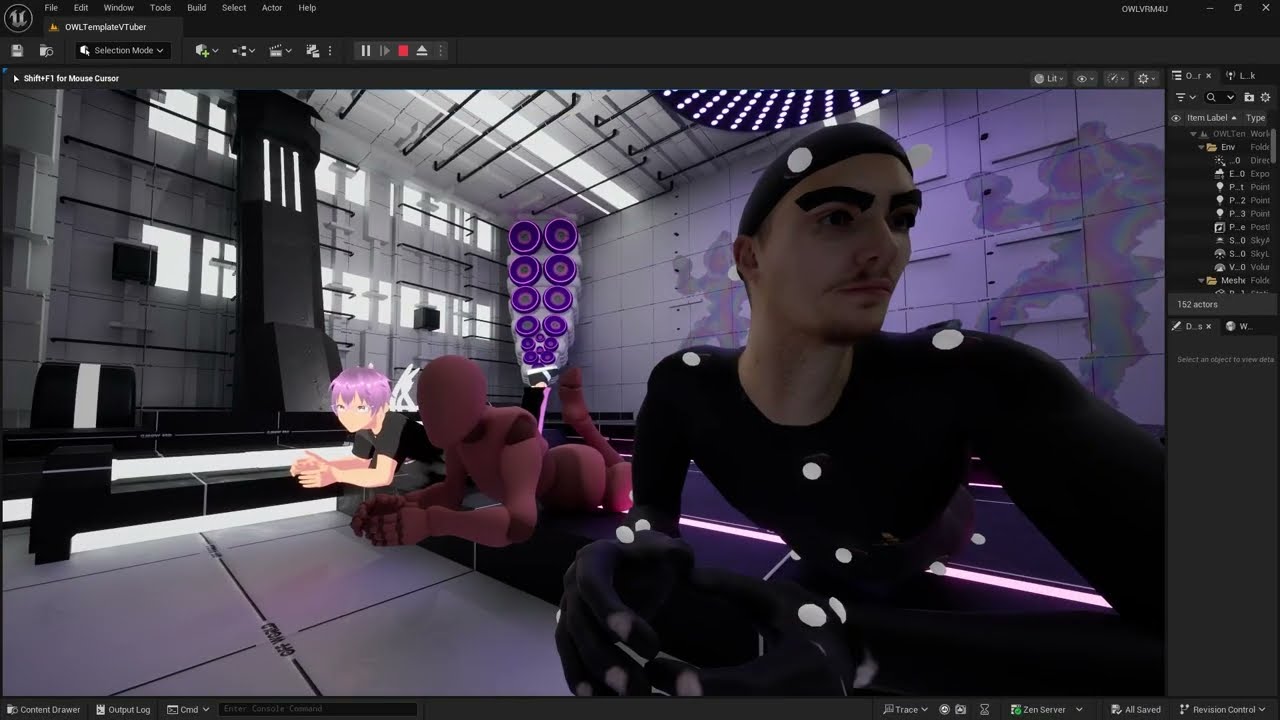Collapse the Meshes folder
The height and width of the screenshot is (720, 1280).
(x=1202, y=280)
